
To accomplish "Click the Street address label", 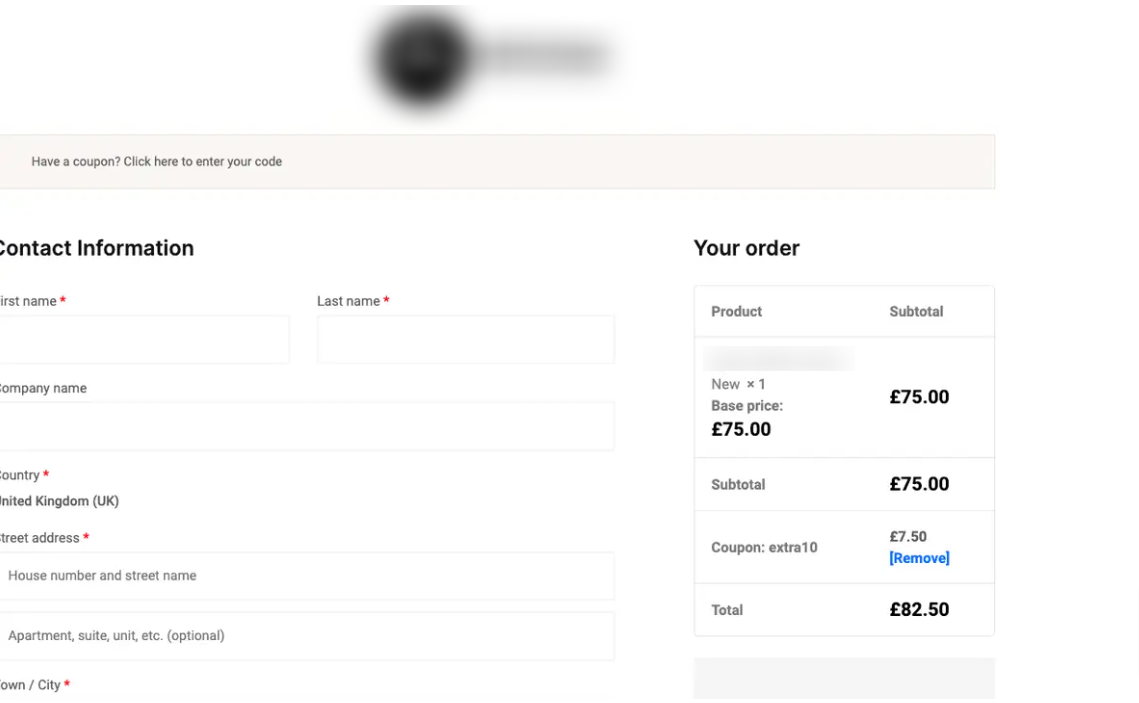I will click(39, 538).
